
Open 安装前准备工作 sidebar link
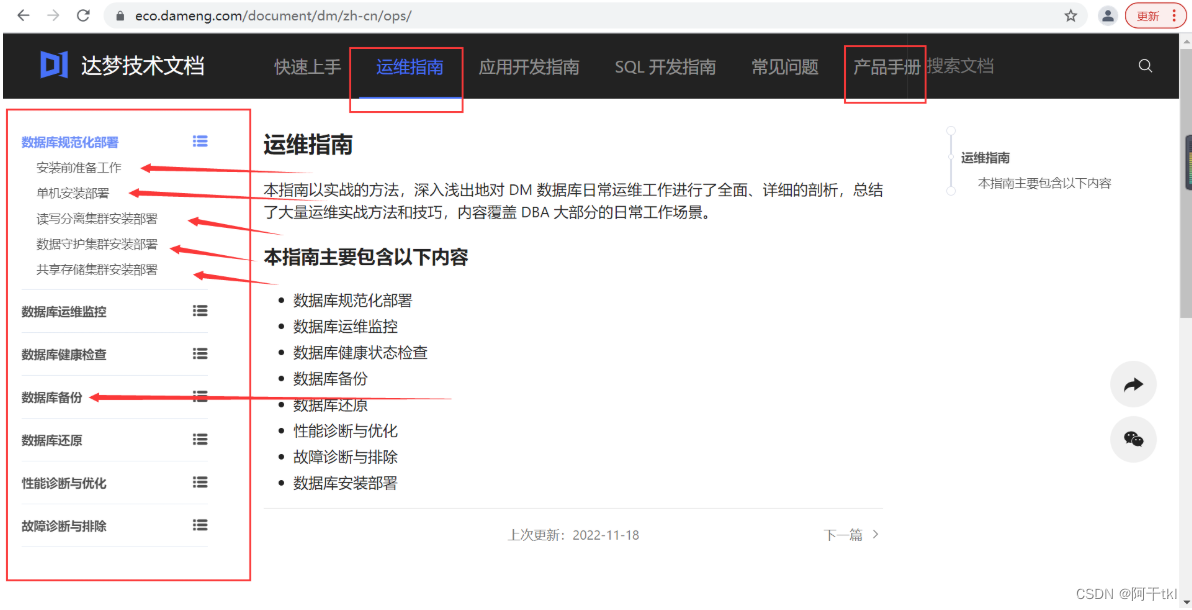coord(78,168)
